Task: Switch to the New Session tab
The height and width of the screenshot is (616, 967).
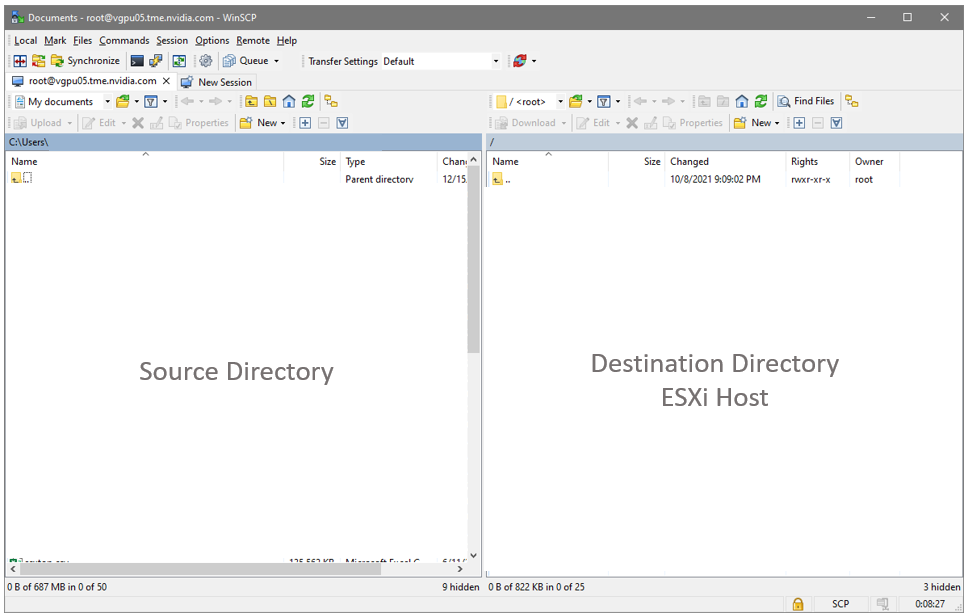Action: (x=217, y=82)
